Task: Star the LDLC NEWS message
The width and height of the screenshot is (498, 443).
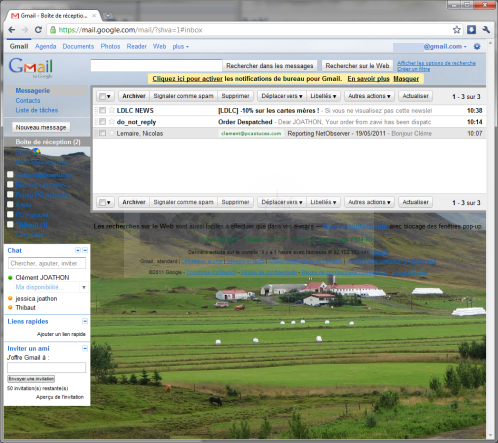Action: pos(112,110)
